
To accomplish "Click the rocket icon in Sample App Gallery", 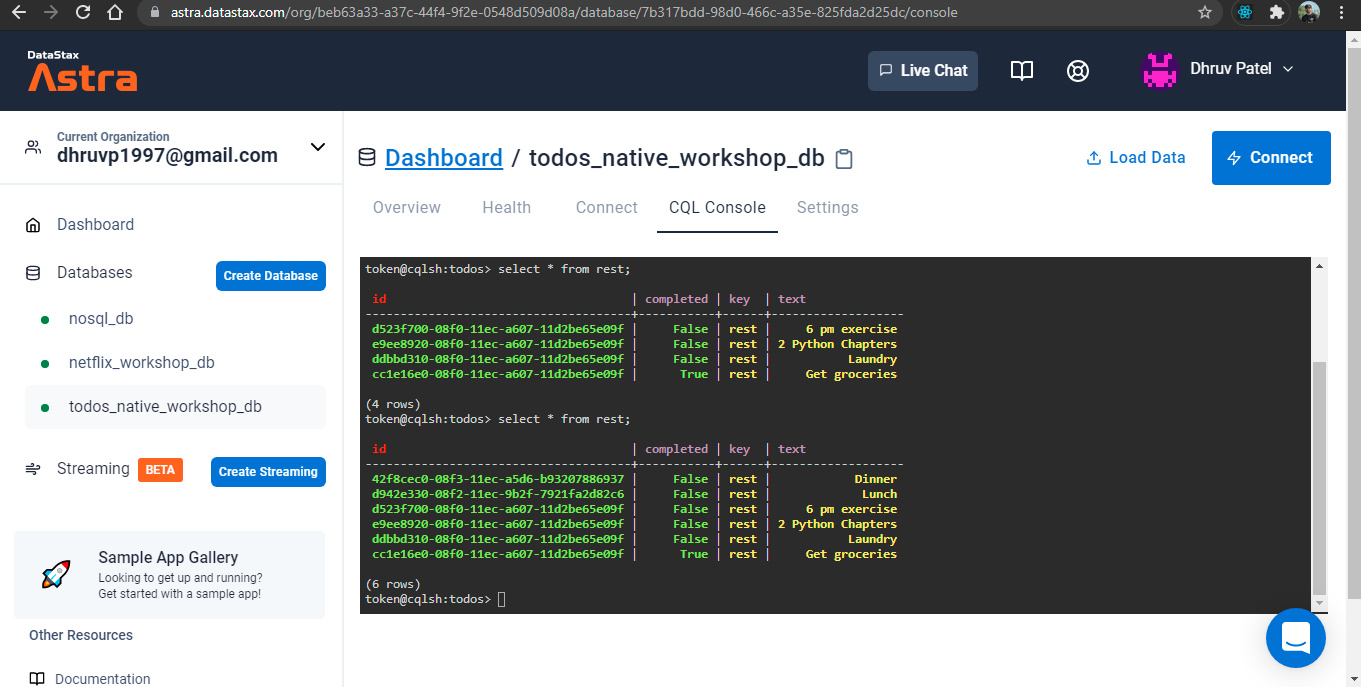I will [56, 574].
